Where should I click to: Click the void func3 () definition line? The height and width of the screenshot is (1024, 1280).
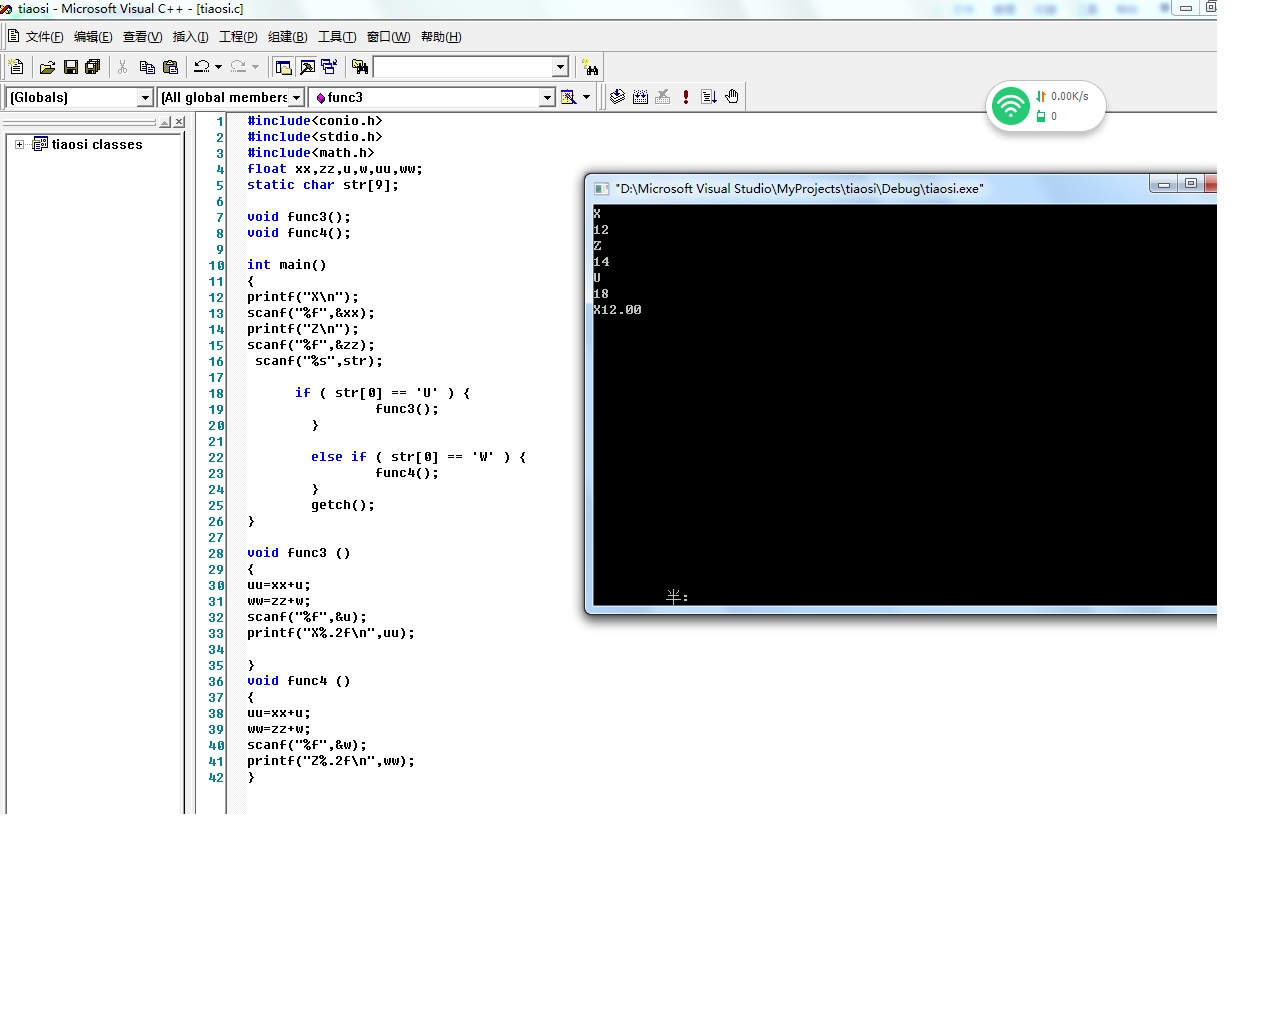tap(299, 553)
